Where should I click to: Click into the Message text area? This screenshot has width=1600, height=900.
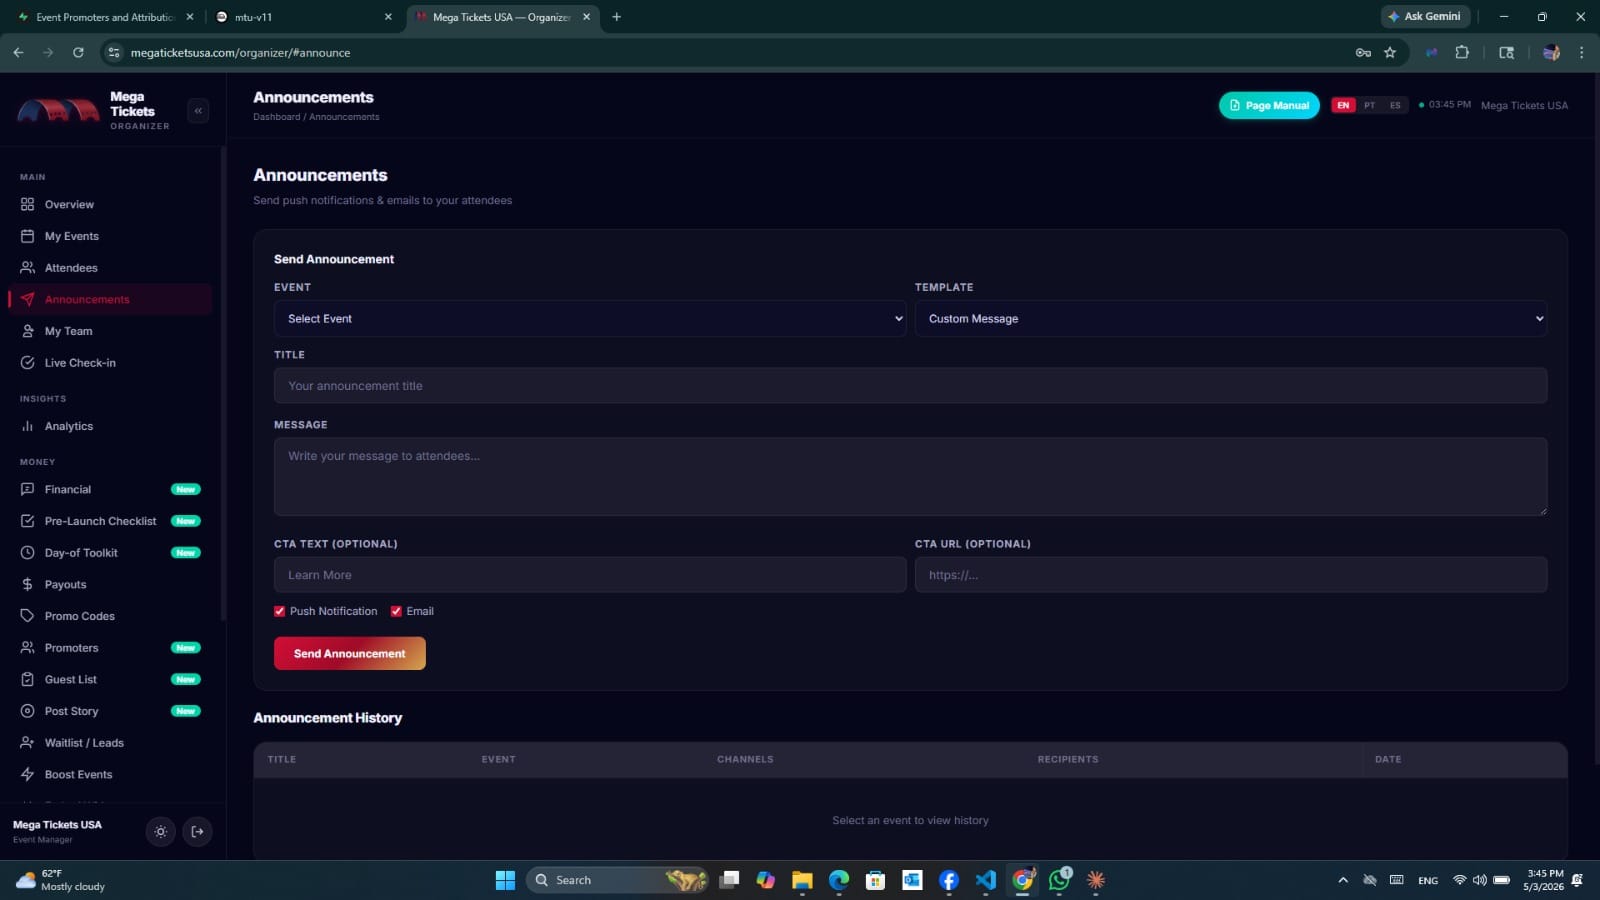tap(910, 476)
